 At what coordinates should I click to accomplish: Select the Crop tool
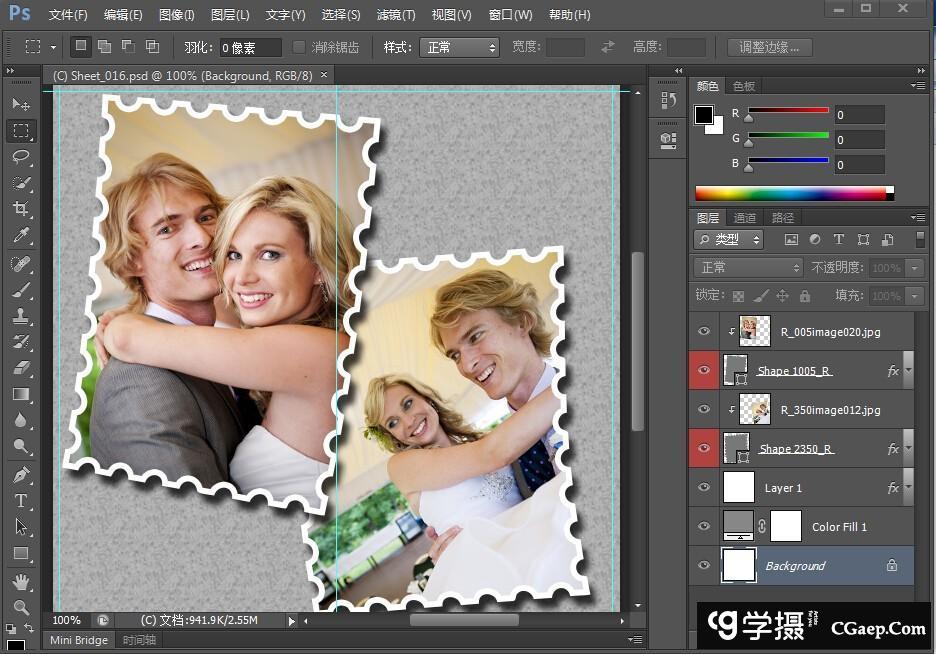[21, 209]
